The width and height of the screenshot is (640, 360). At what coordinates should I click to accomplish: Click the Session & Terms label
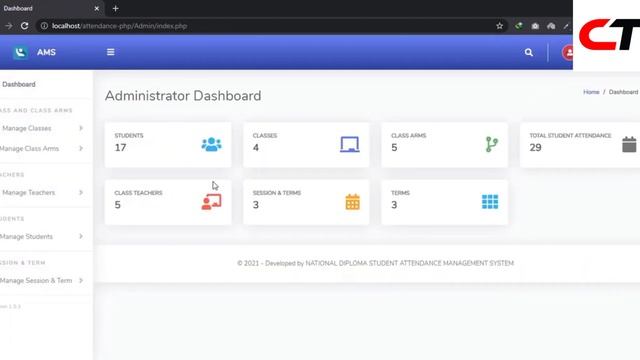coord(277,193)
